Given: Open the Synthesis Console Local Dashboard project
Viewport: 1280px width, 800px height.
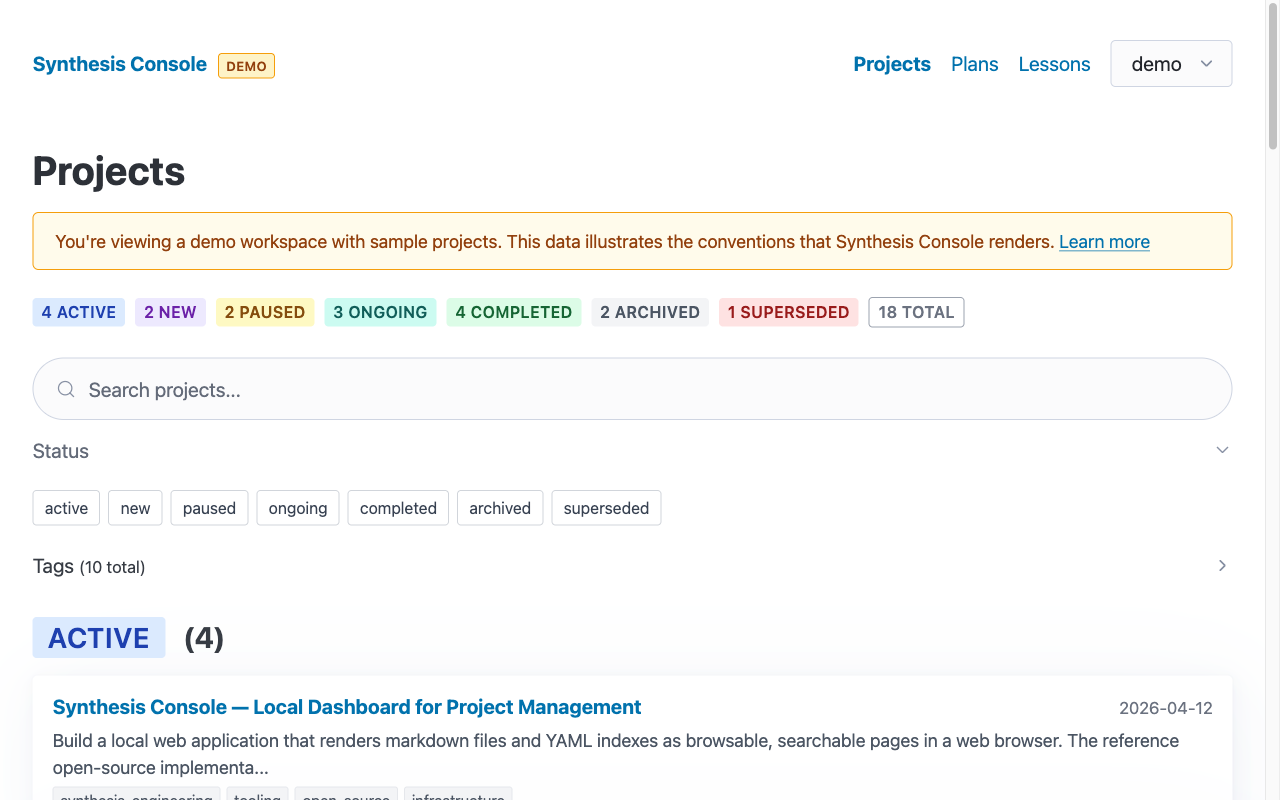Looking at the screenshot, I should coord(347,707).
